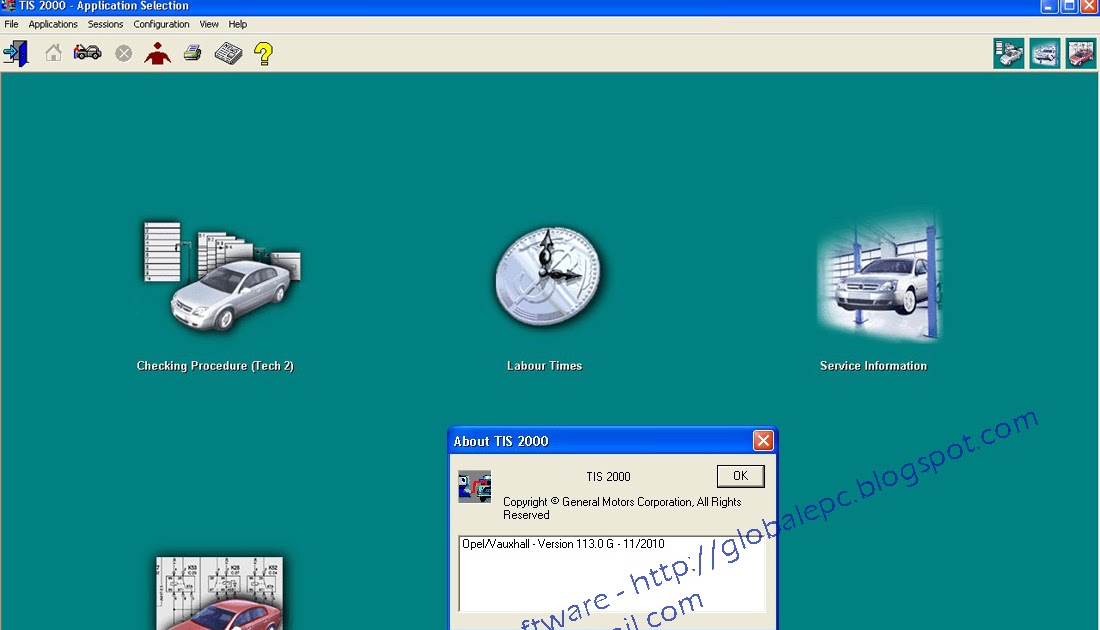Image resolution: width=1100 pixels, height=630 pixels.
Task: Open the Service Information garage icon
Action: [x=880, y=279]
